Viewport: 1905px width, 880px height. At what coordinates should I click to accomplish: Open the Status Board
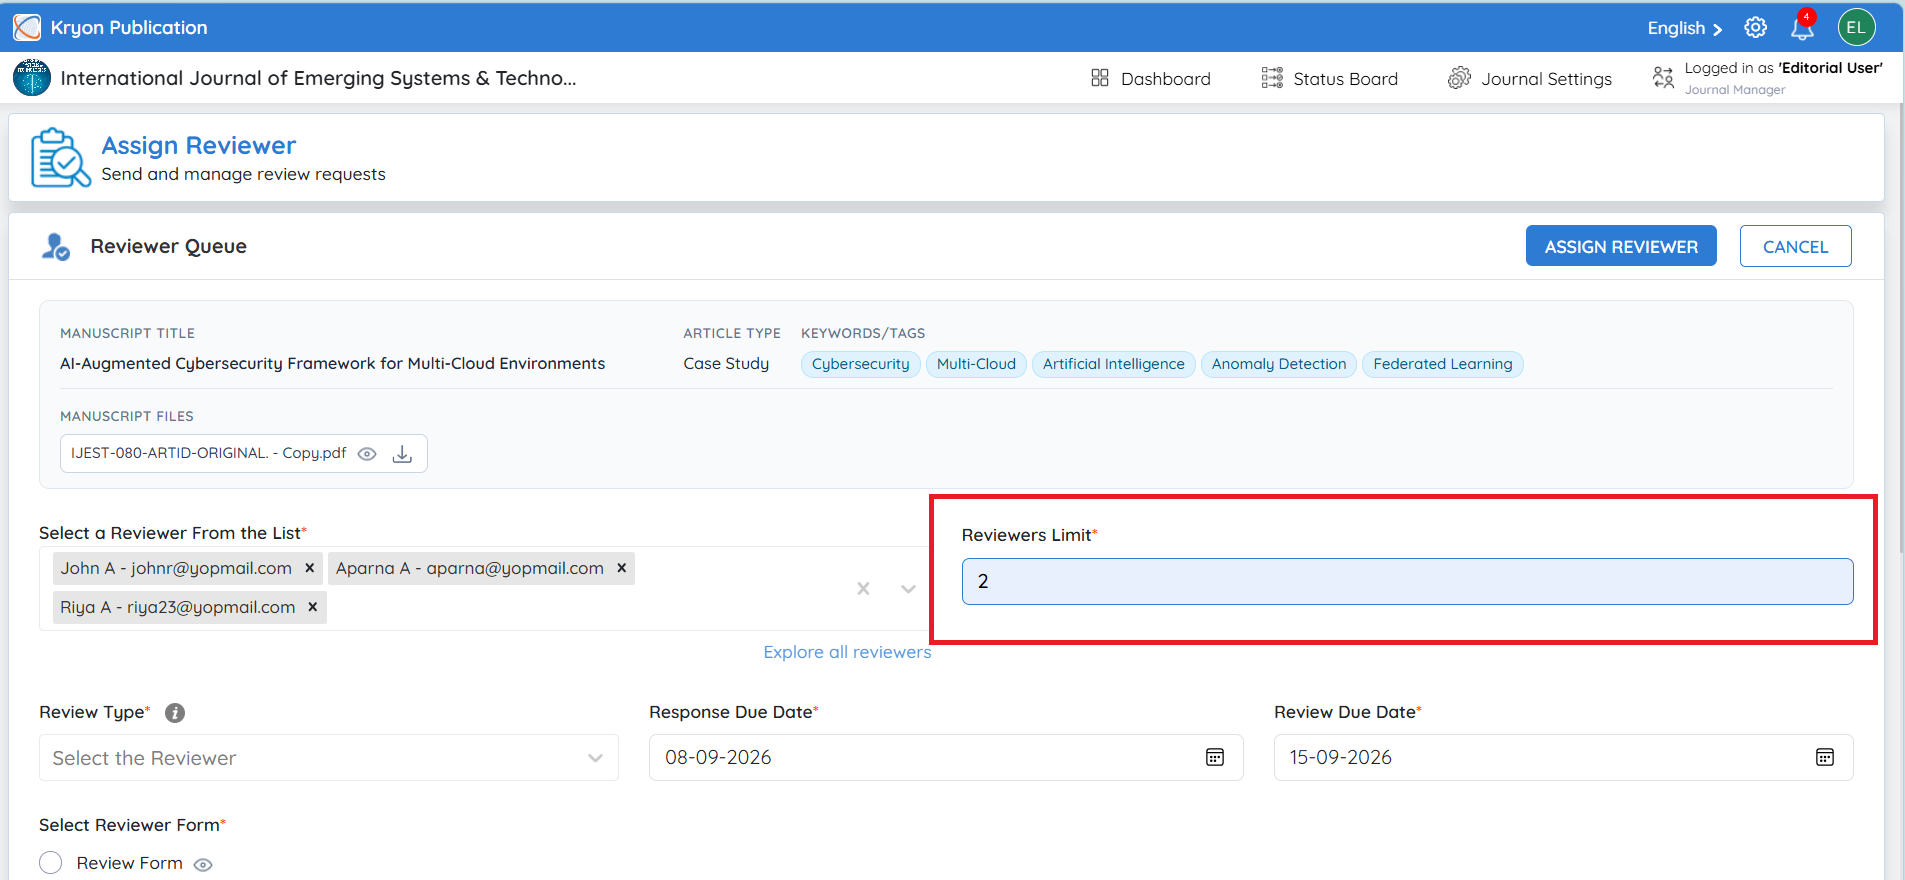click(x=1329, y=78)
